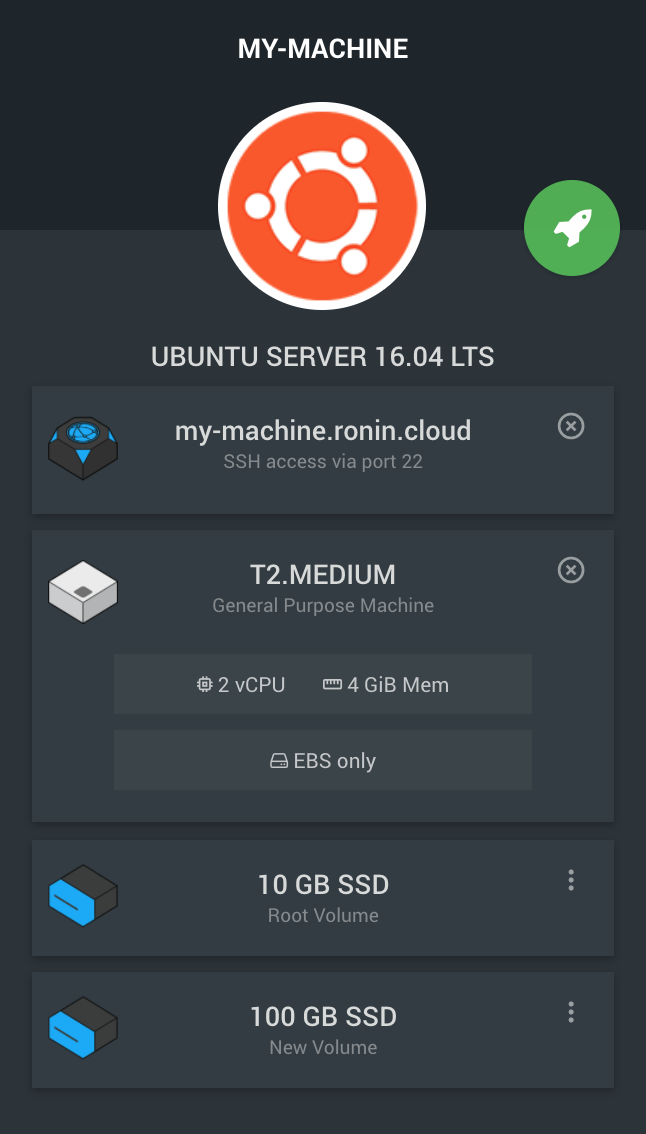Click the drive icon beside EBS only
This screenshot has width=646, height=1134.
pyautogui.click(x=277, y=760)
